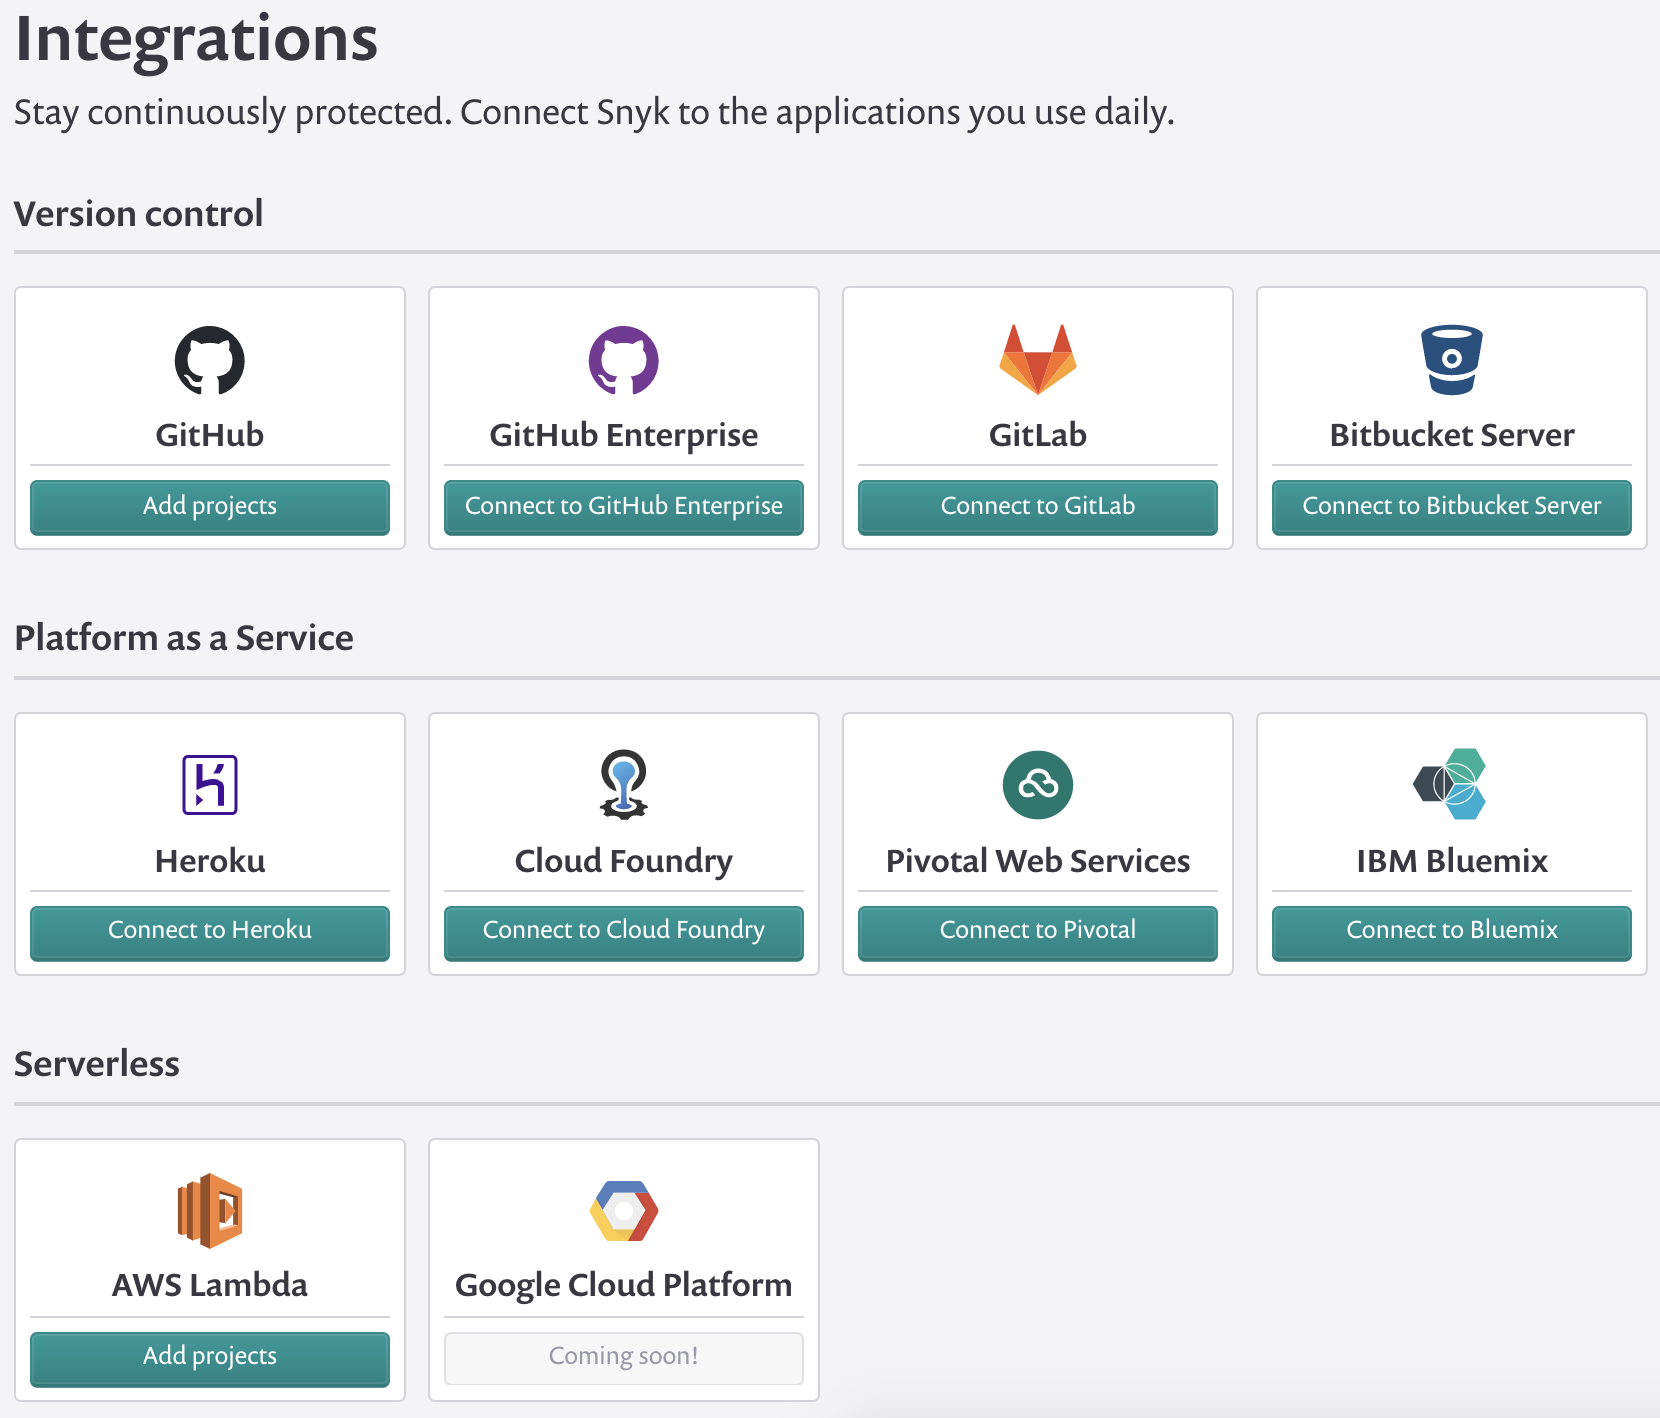
Task: Click the Cloud Foundry logo icon
Action: point(623,785)
